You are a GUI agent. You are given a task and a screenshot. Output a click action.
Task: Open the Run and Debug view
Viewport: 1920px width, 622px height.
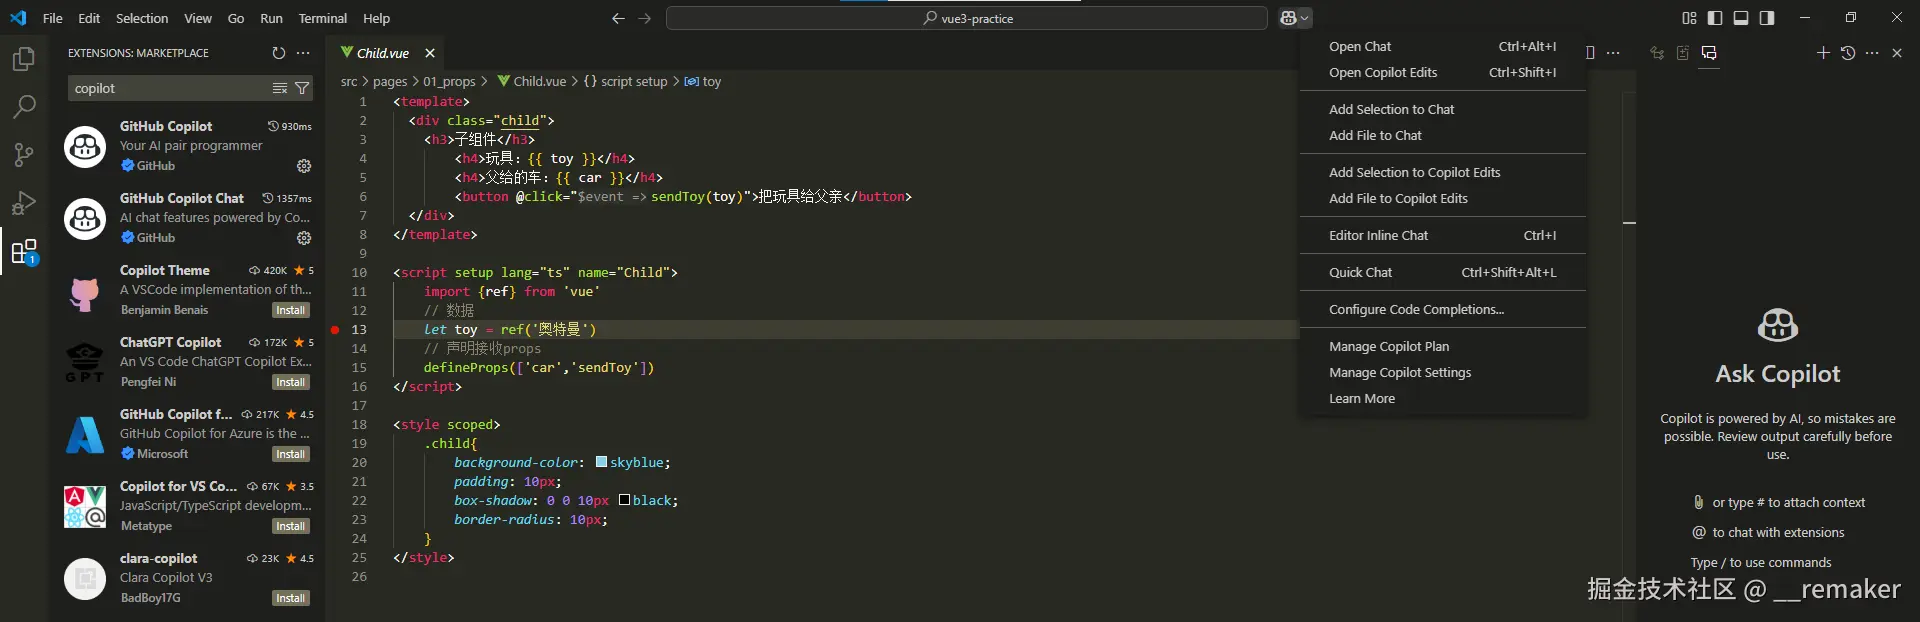coord(24,203)
